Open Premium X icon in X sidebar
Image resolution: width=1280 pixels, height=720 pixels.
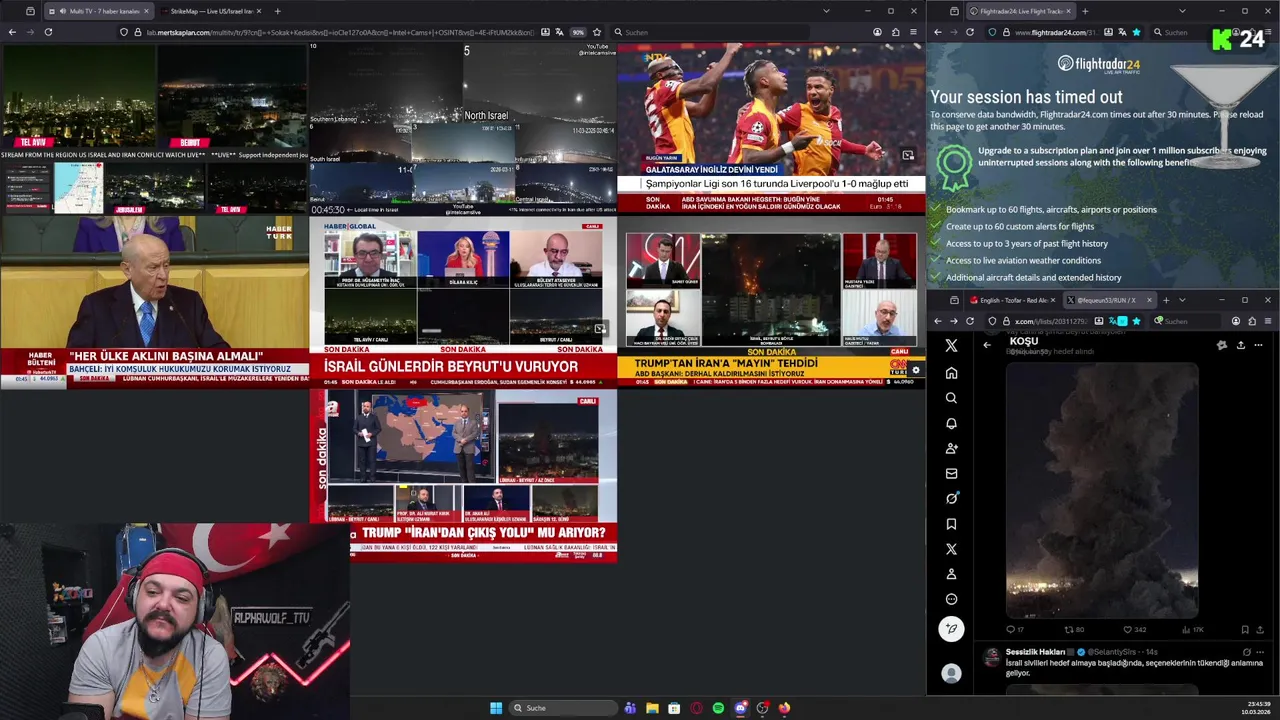coord(951,549)
